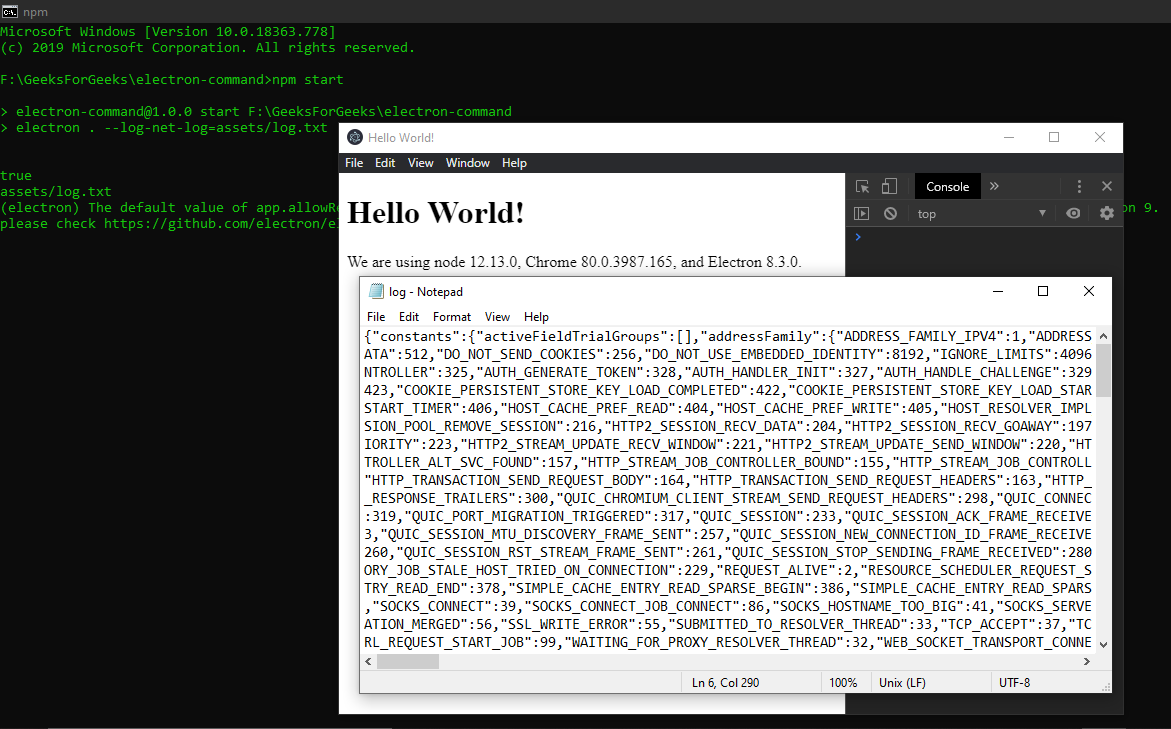Click the Notepad vertical scrollbar thumb
The height and width of the screenshot is (729, 1171).
[1103, 370]
